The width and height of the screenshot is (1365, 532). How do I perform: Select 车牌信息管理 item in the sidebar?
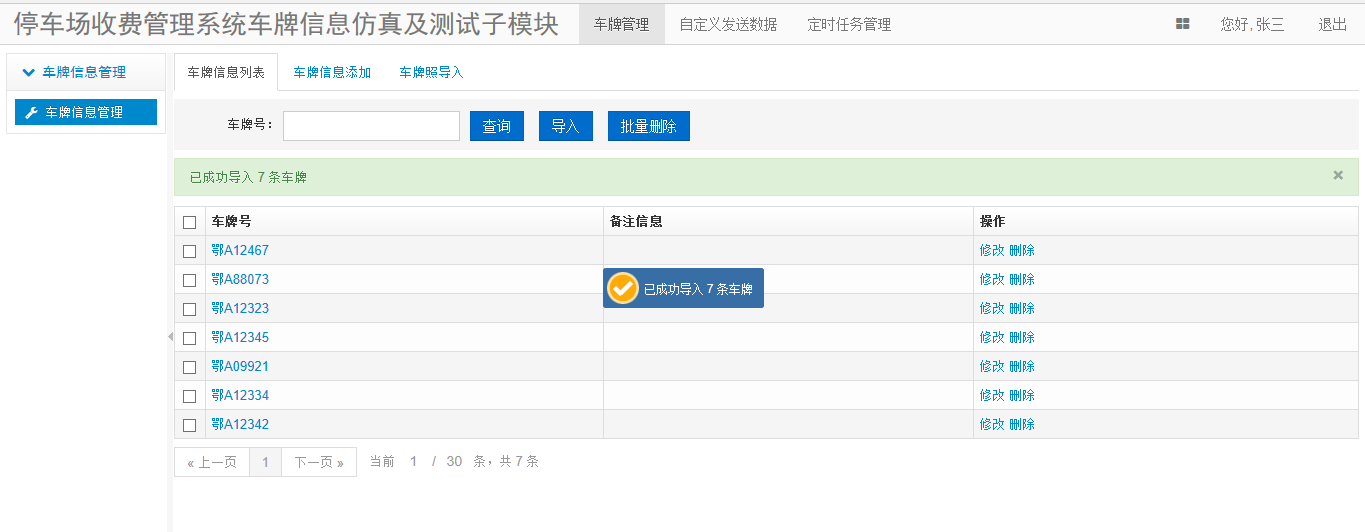click(86, 112)
